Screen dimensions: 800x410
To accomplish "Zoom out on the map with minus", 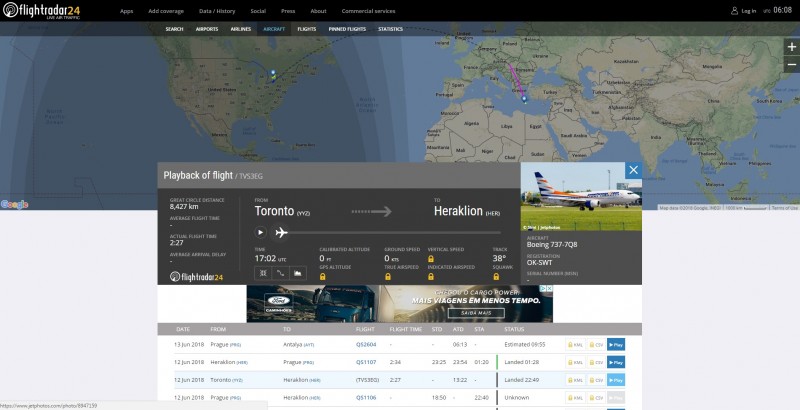I will pyautogui.click(x=792, y=64).
